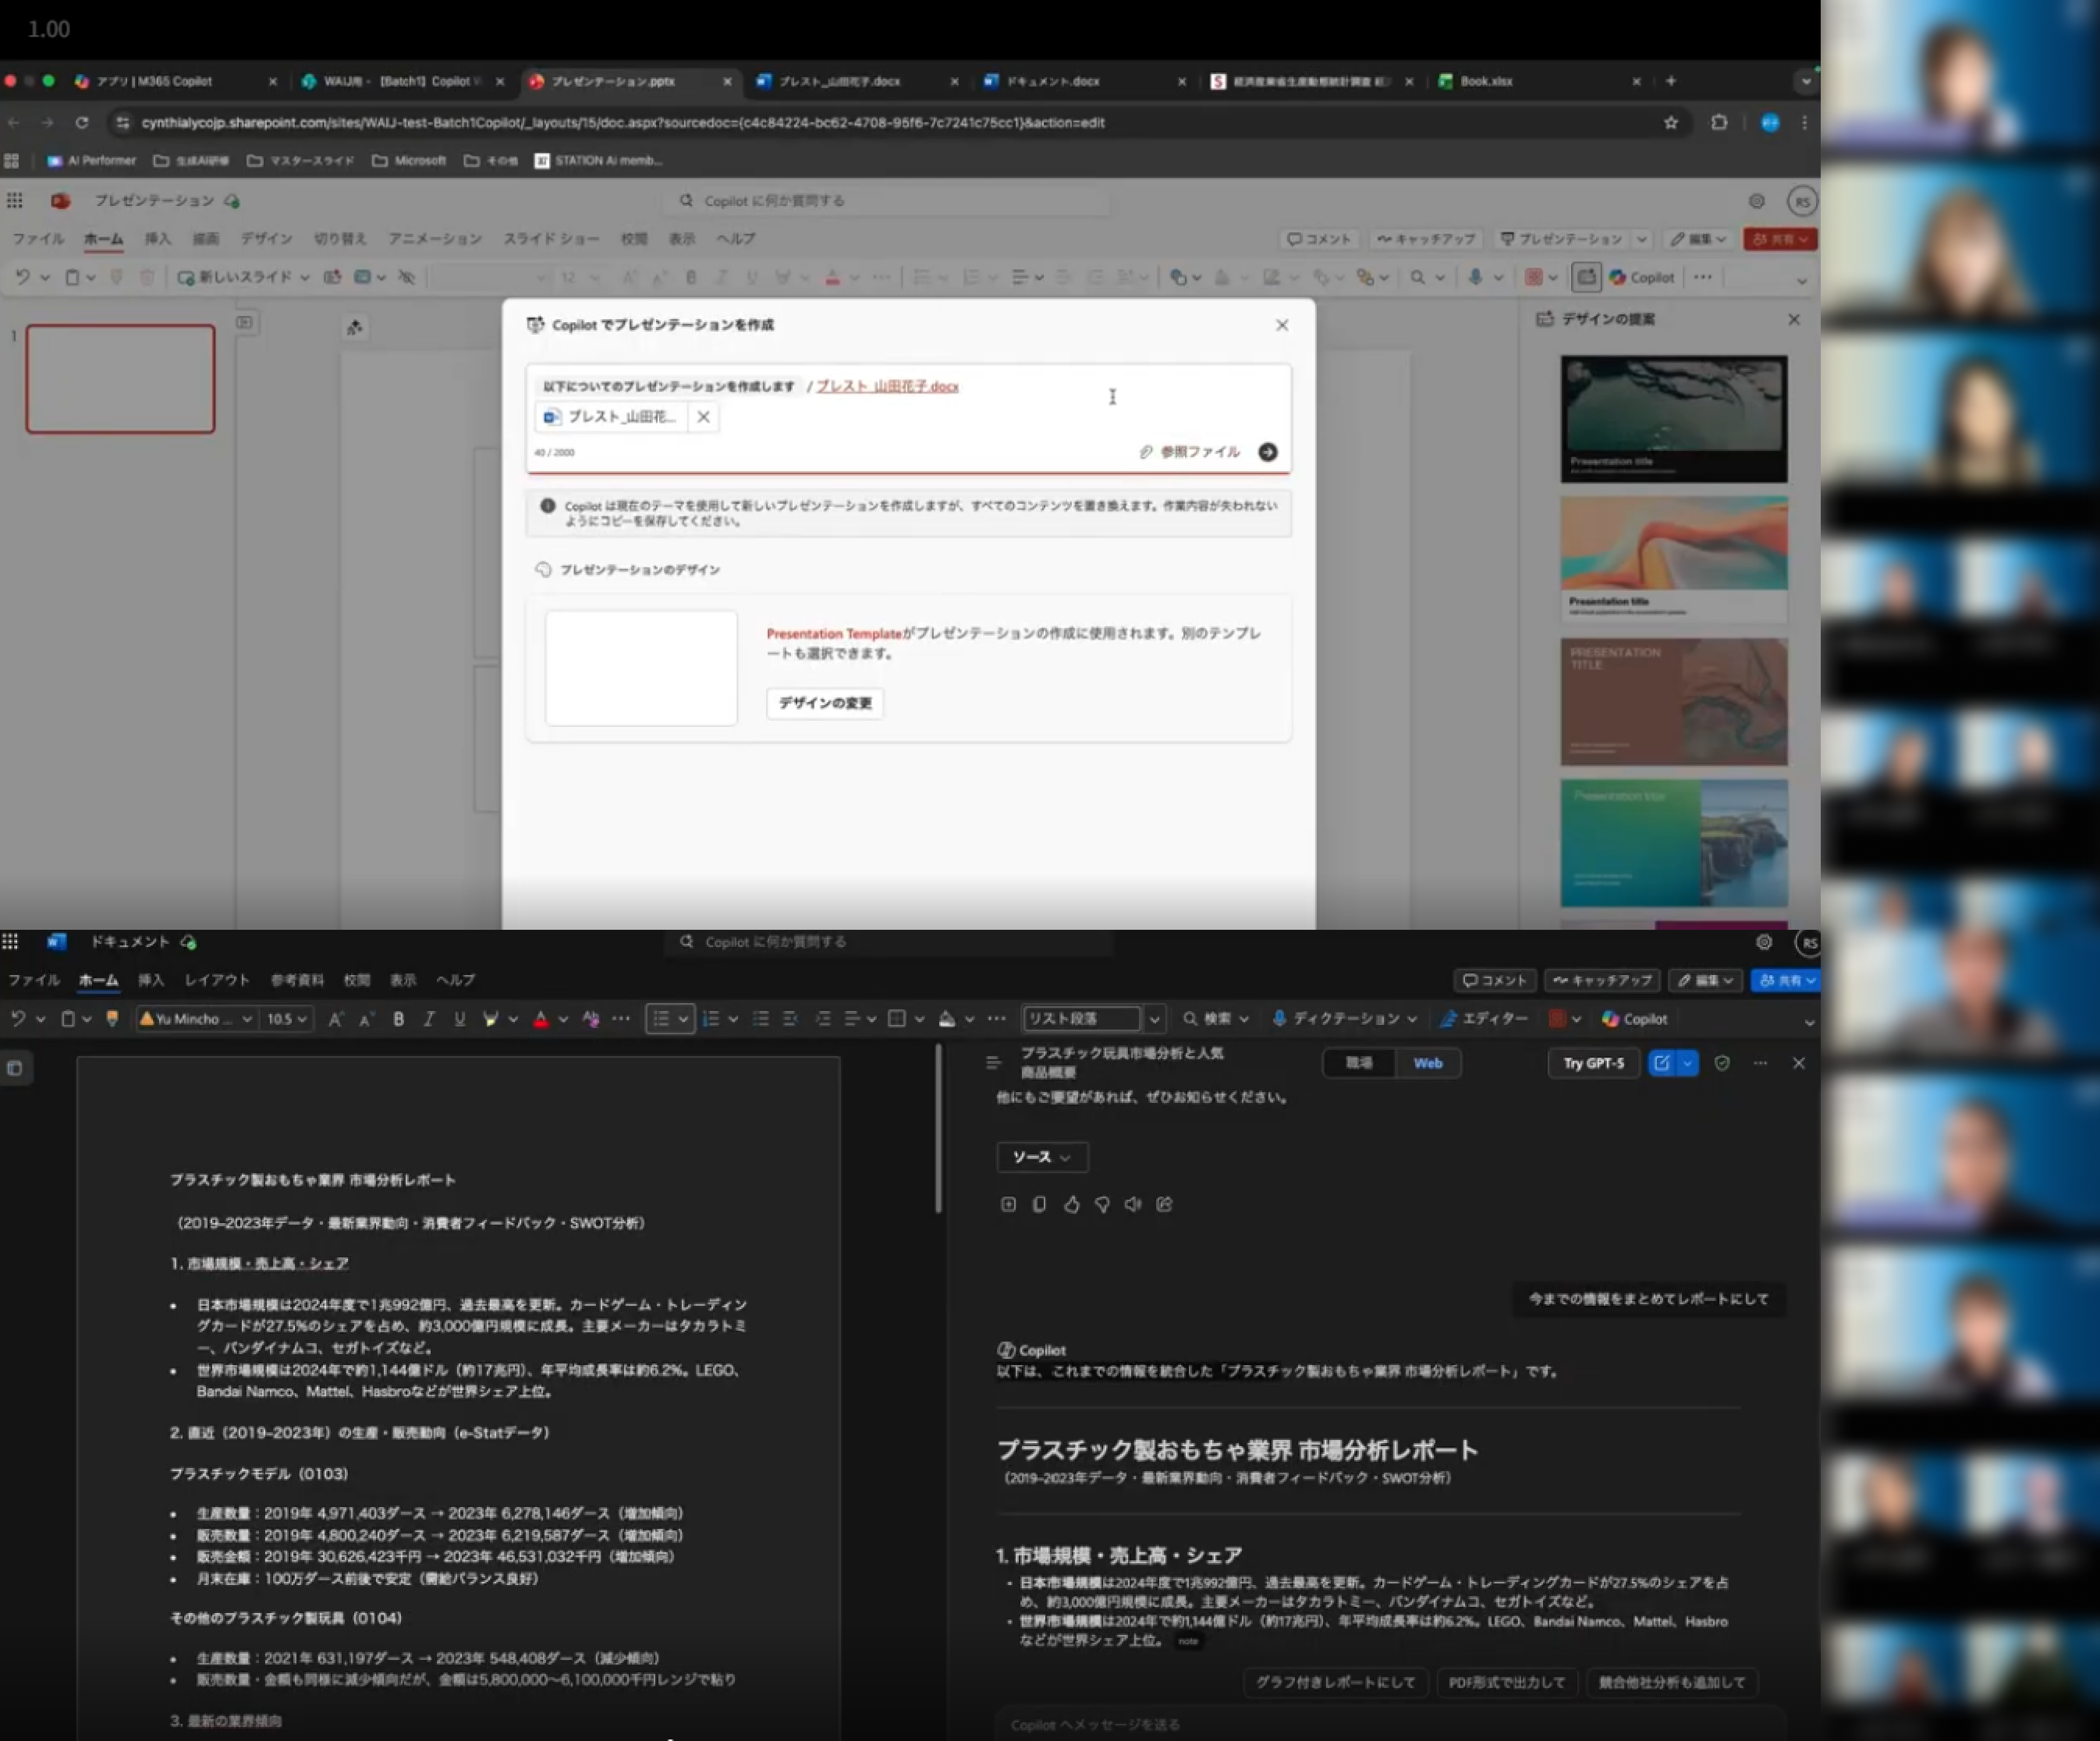Switch Copilot mode toggle to 職場
Viewport: 2100px width, 1741px height.
[1358, 1063]
